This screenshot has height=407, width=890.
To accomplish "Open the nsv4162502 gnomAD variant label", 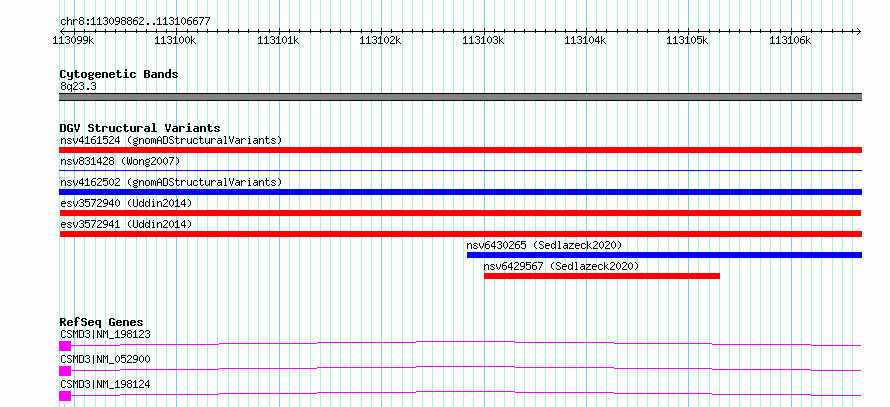I will [171, 182].
